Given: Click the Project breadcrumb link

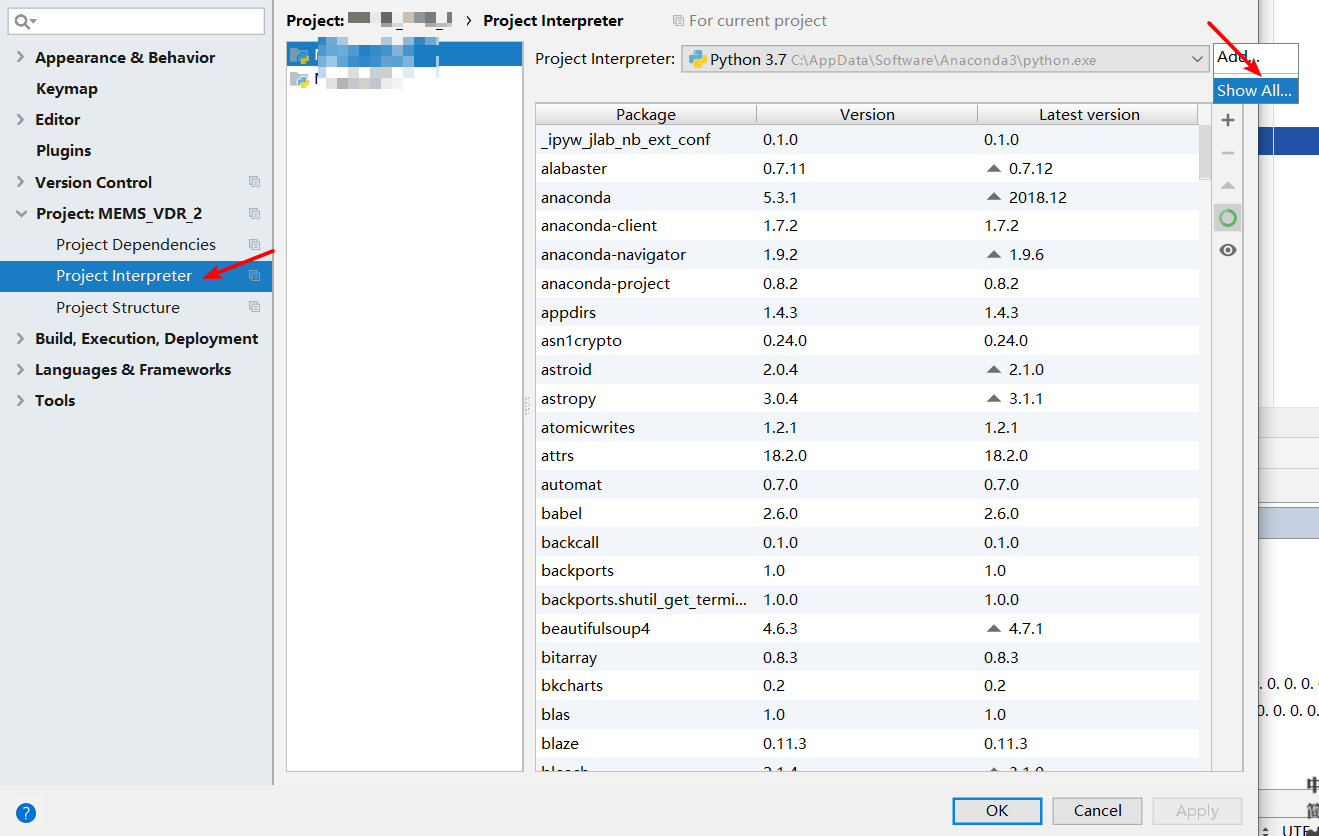Looking at the screenshot, I should 369,20.
